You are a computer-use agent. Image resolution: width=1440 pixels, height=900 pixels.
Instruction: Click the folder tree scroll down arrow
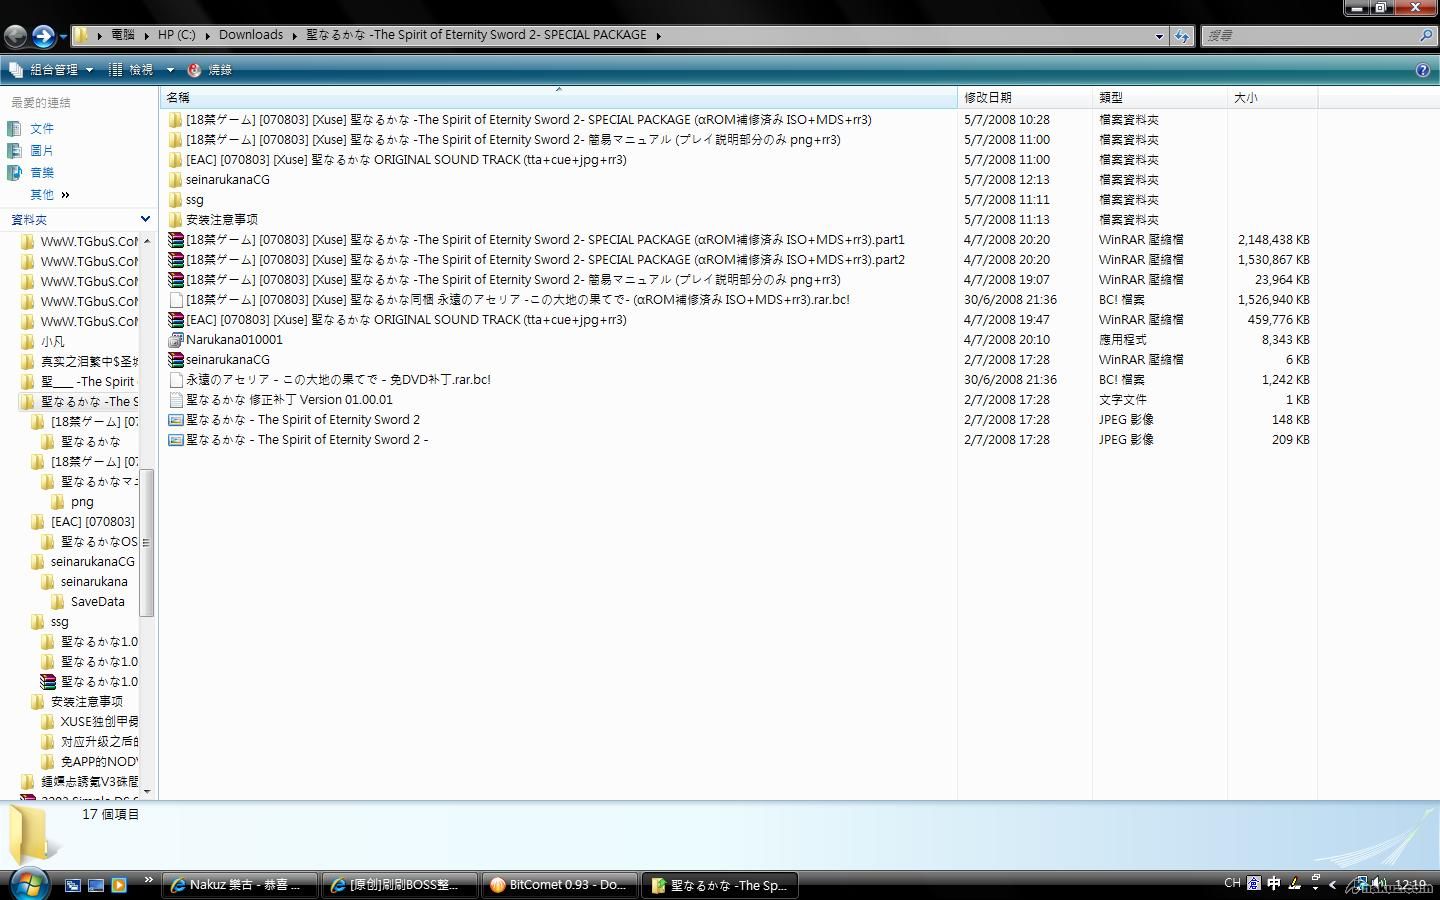[147, 791]
